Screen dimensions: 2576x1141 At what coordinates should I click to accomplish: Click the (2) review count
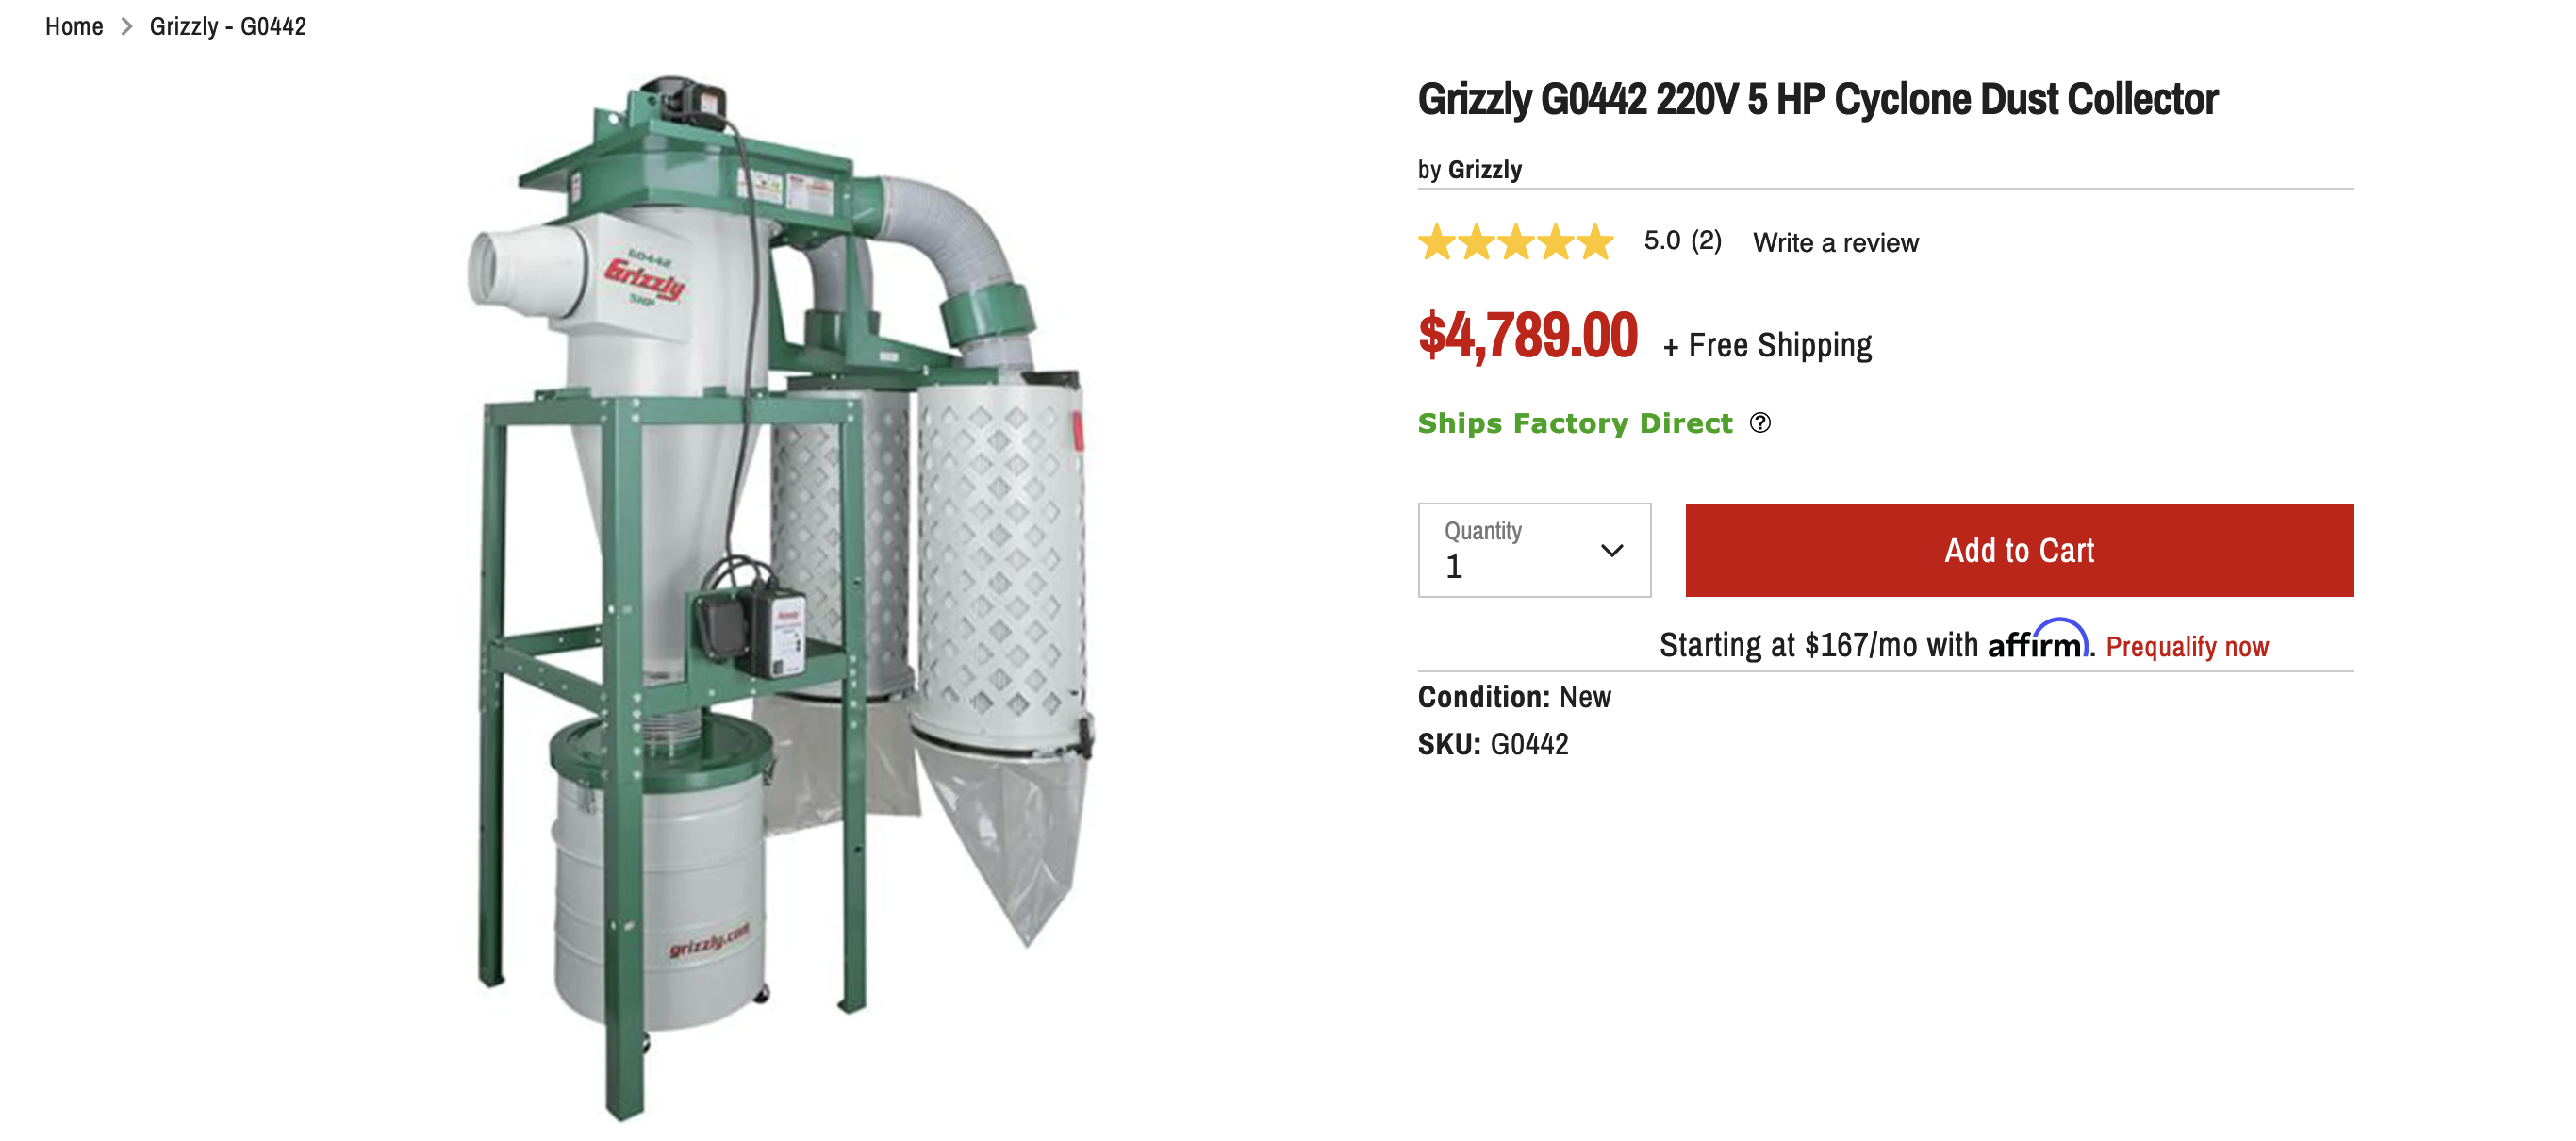click(x=1705, y=241)
